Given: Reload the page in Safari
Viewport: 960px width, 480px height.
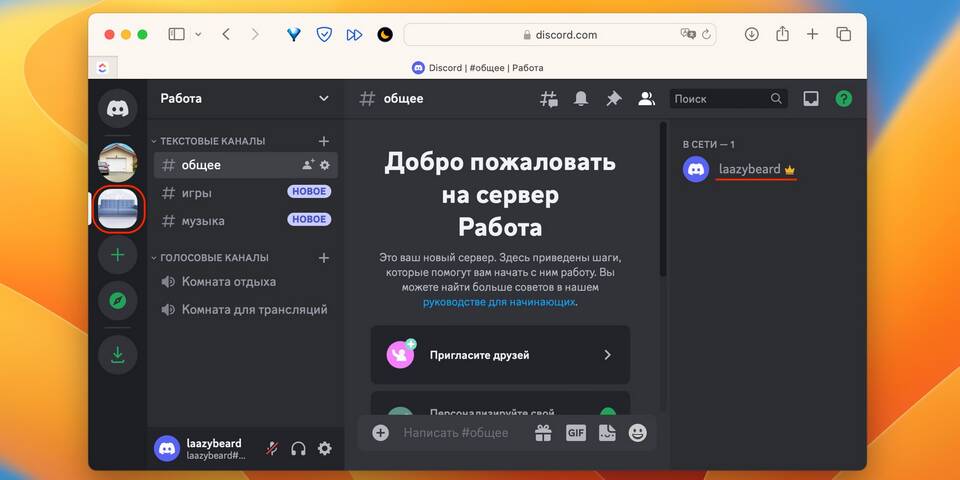Looking at the screenshot, I should tap(707, 34).
